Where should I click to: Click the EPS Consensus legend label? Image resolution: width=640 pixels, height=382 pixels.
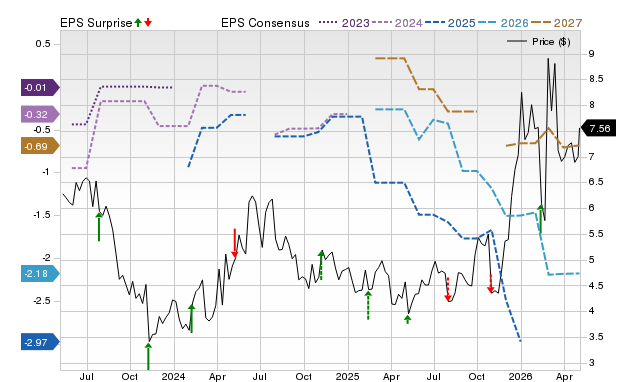click(265, 23)
